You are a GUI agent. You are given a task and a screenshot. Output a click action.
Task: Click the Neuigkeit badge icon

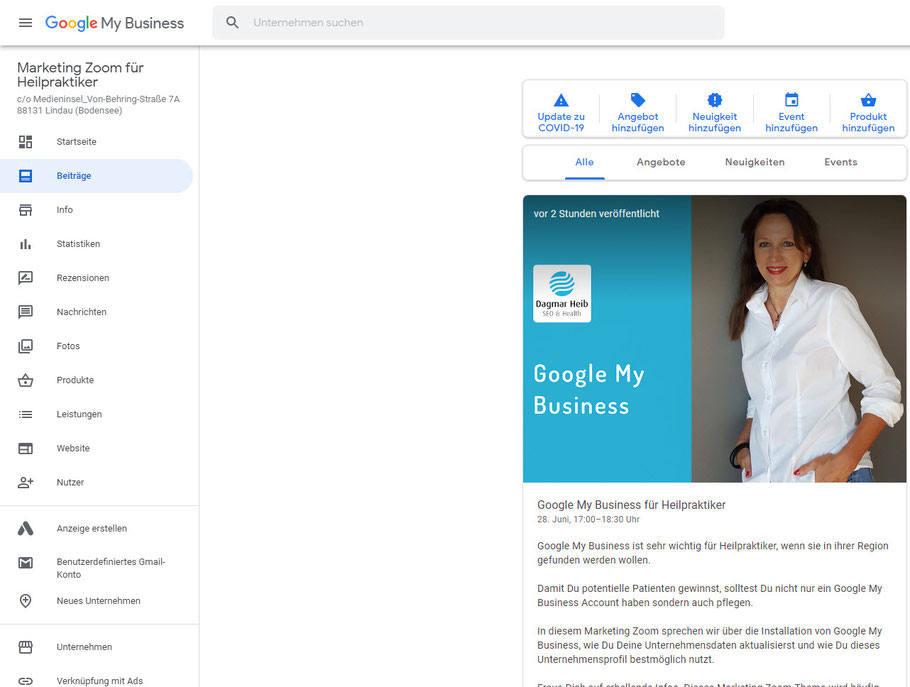[x=714, y=100]
